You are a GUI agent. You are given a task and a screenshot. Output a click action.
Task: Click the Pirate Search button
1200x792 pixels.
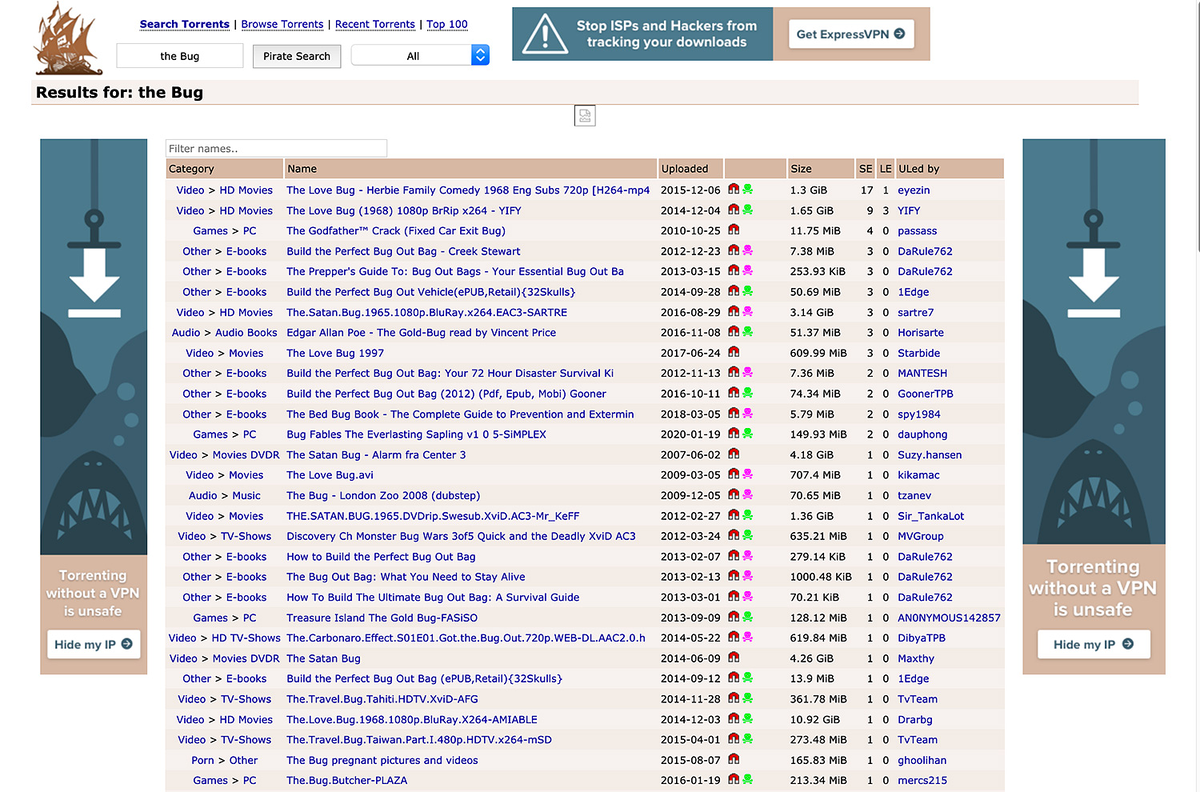(x=297, y=56)
